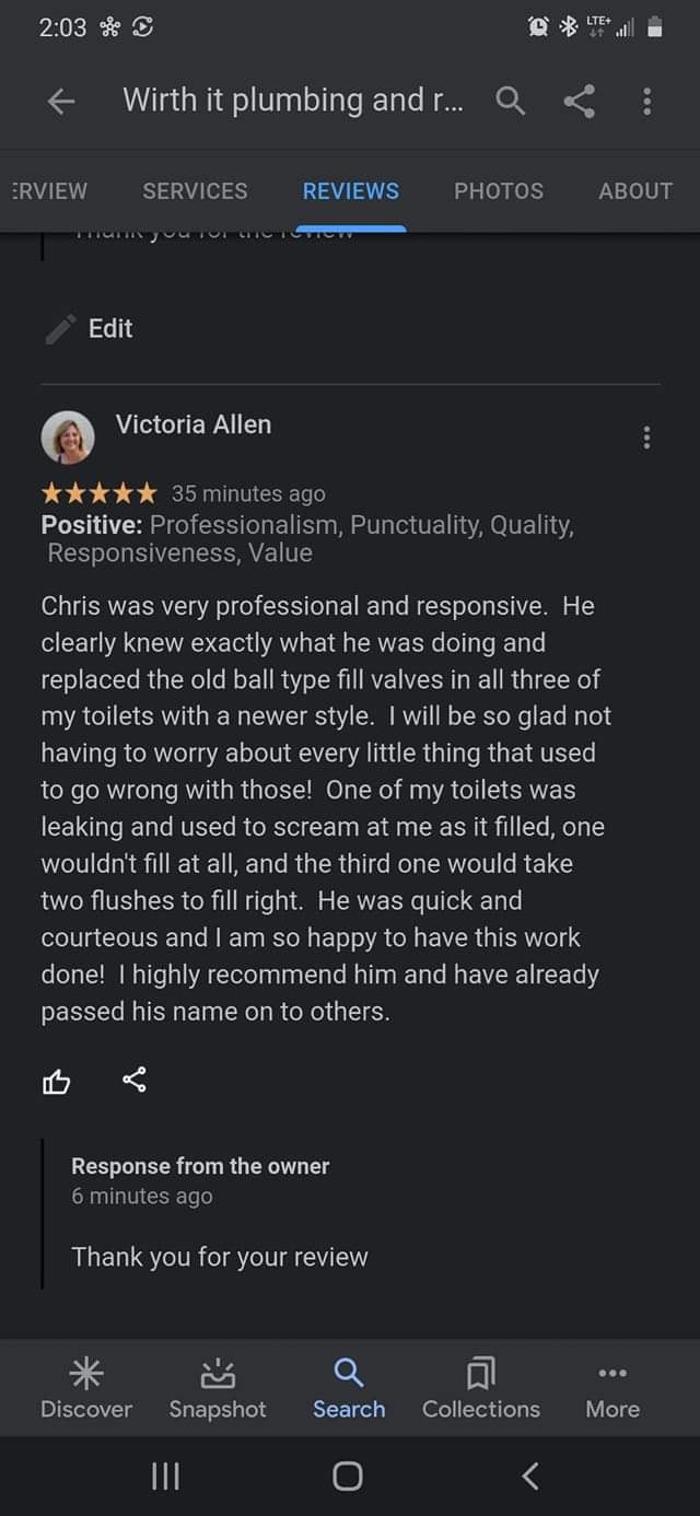Share Victoria Allen's review

(x=134, y=1080)
